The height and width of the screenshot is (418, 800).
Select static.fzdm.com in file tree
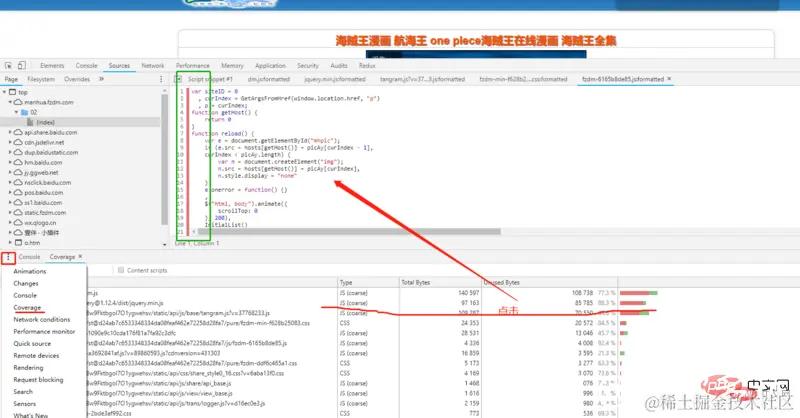pyautogui.click(x=45, y=212)
